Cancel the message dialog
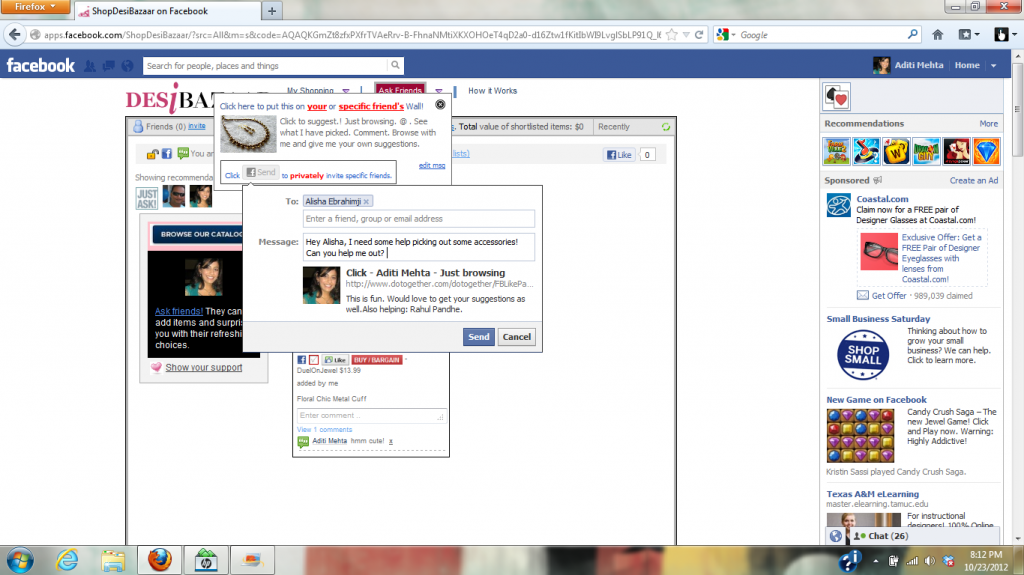This screenshot has width=1024, height=575. pyautogui.click(x=516, y=337)
